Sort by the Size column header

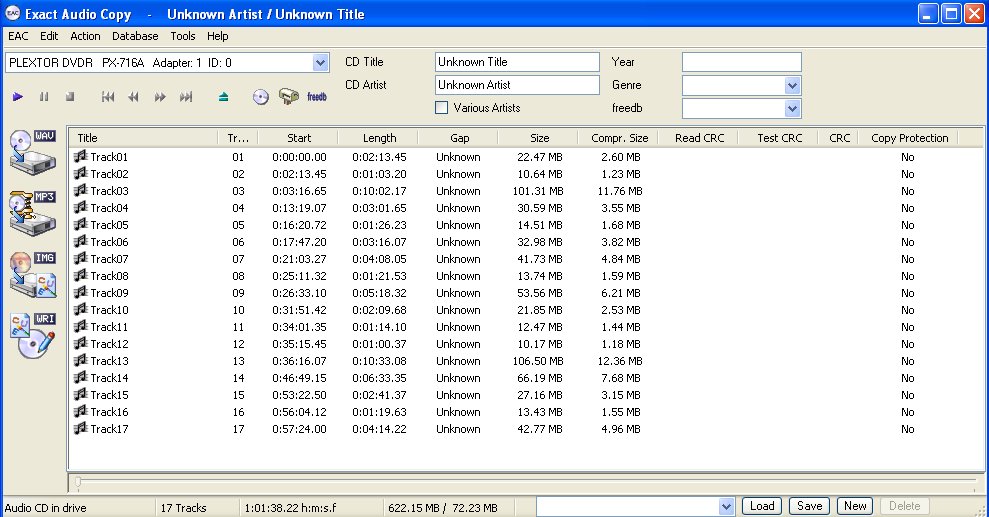pyautogui.click(x=539, y=138)
